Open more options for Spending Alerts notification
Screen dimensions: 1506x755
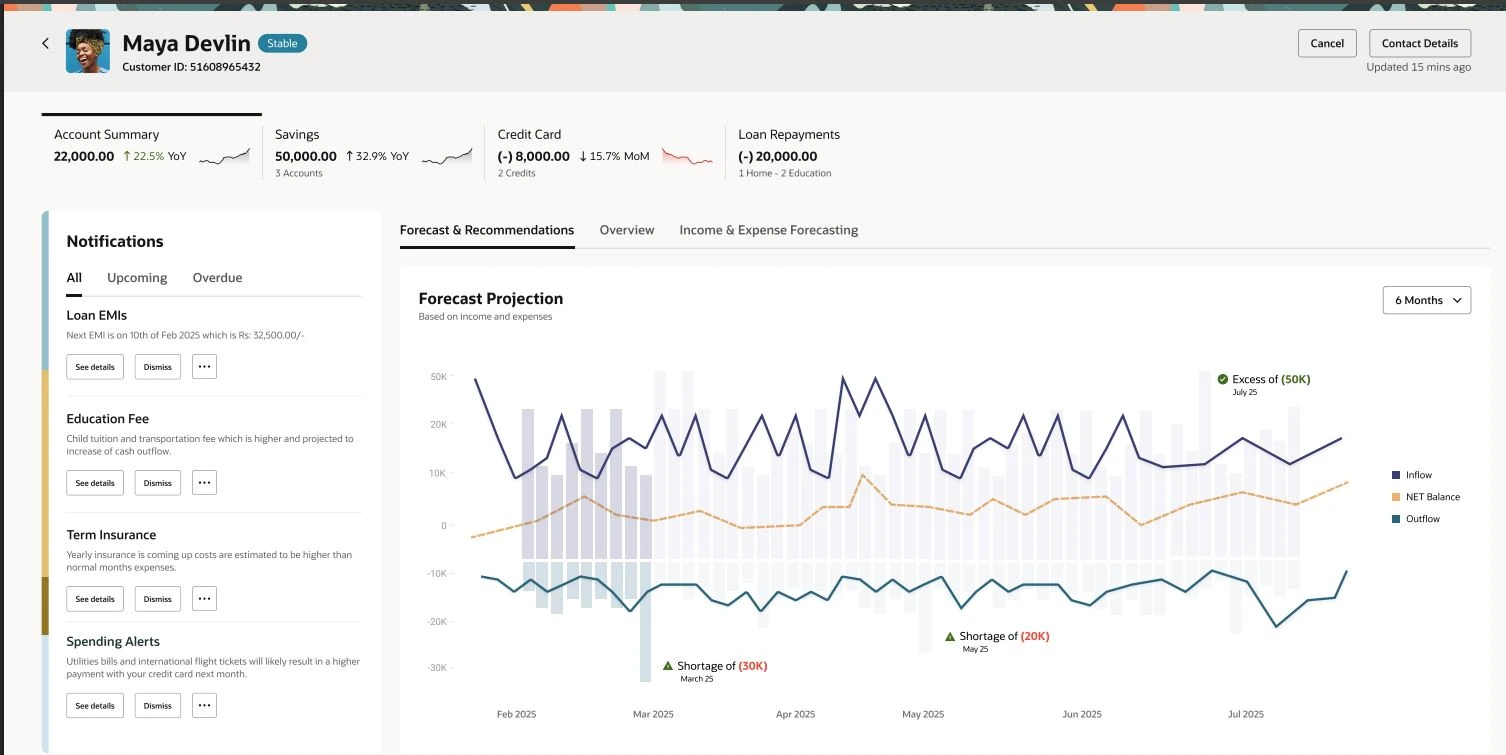click(x=204, y=705)
